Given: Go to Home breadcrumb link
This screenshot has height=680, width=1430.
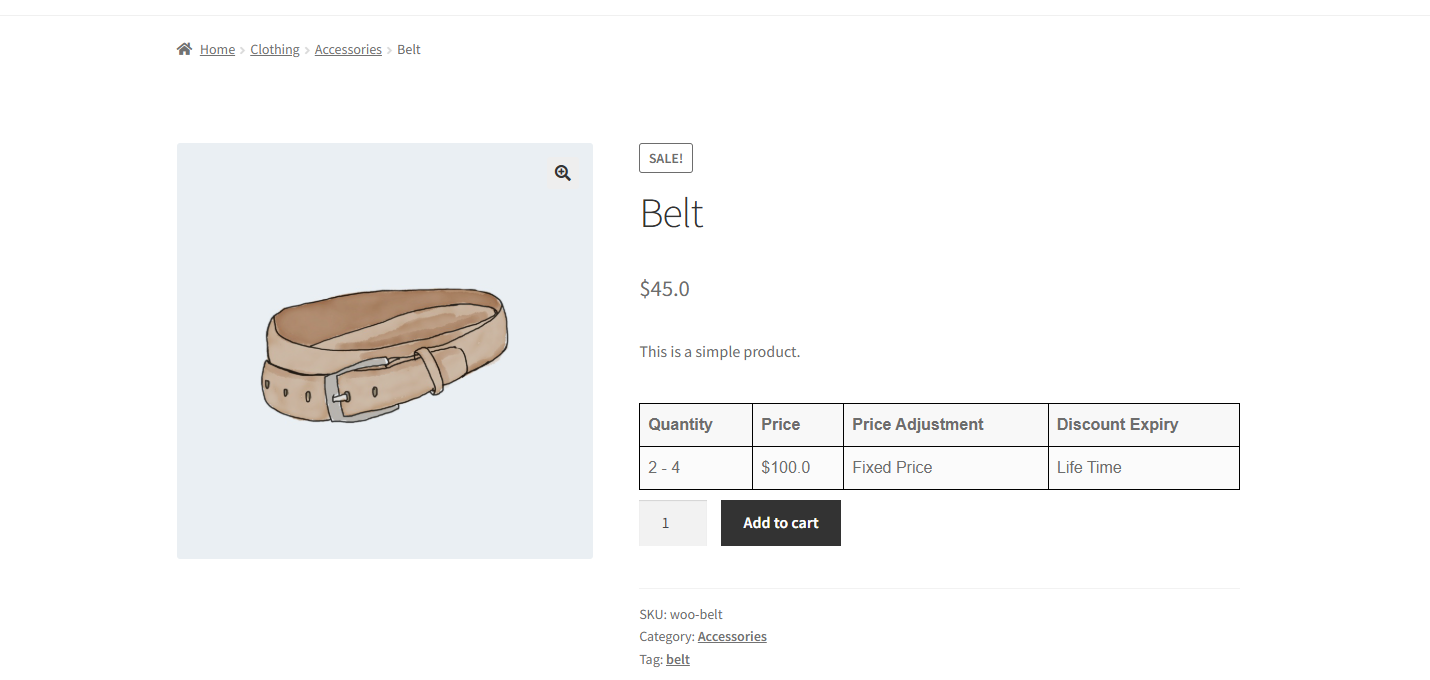Looking at the screenshot, I should click(217, 49).
